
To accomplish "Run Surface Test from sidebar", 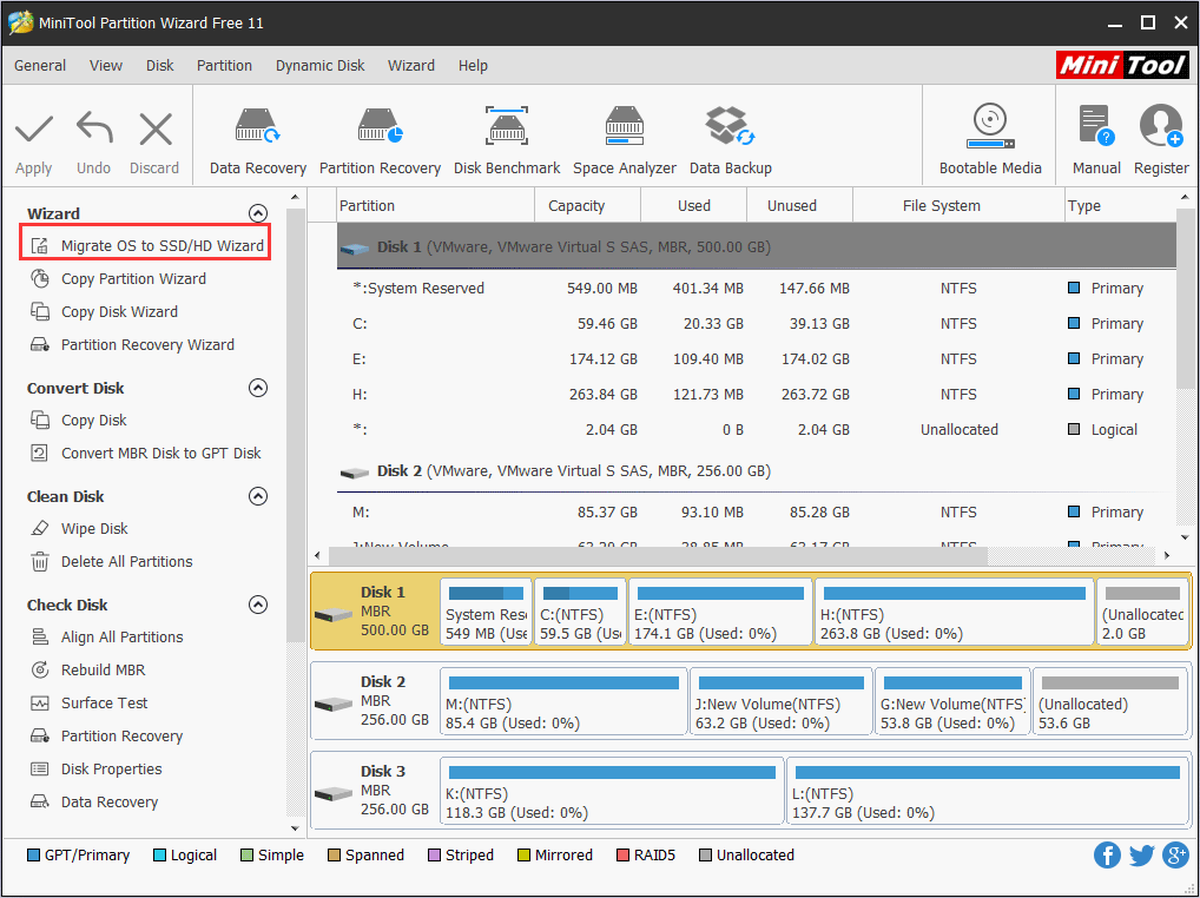I will (104, 703).
